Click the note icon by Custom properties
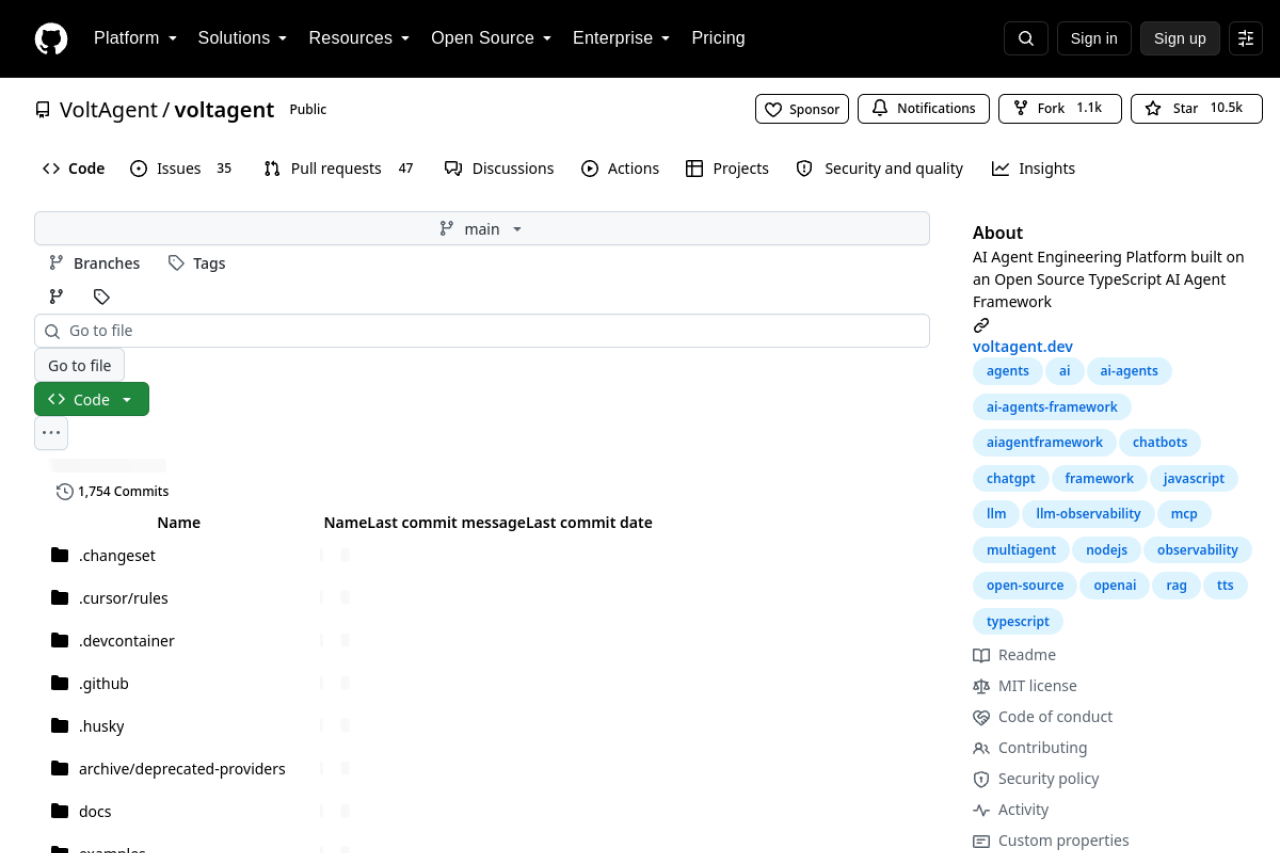 click(981, 841)
